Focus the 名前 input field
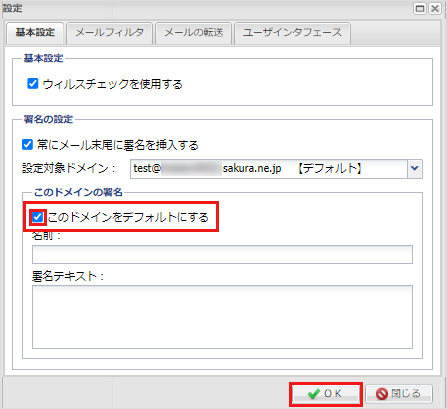Viewport: 447px width, 409px height. (222, 255)
